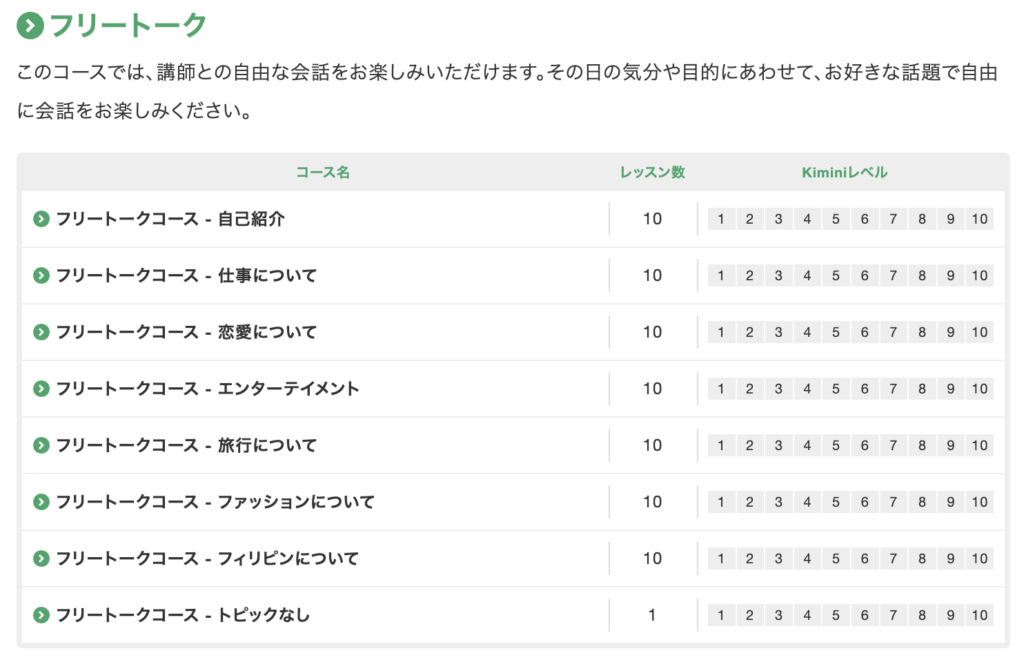The image size is (1024, 660).
Task: Open フリートークコース - トピックなし link
Action: point(183,615)
